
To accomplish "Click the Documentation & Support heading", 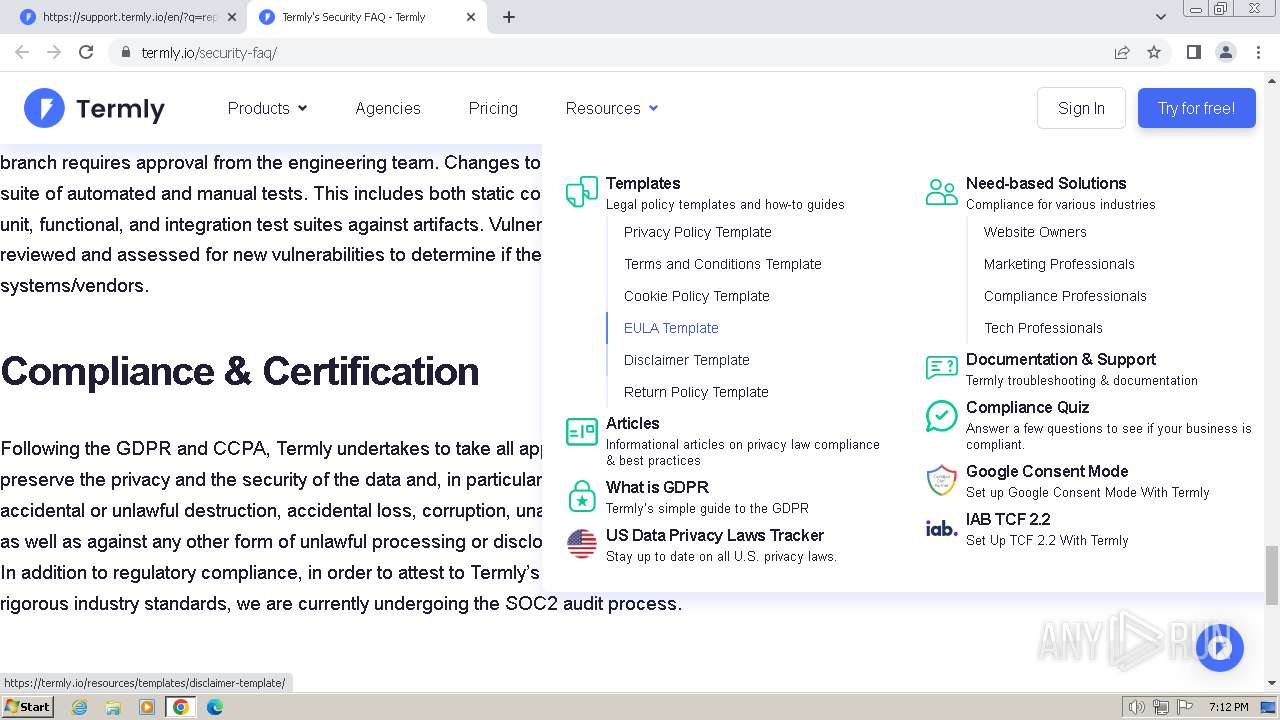I will coord(1061,359).
